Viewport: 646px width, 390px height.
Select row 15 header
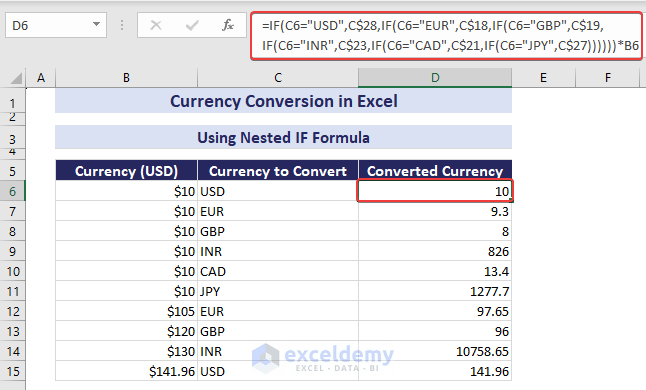point(13,371)
